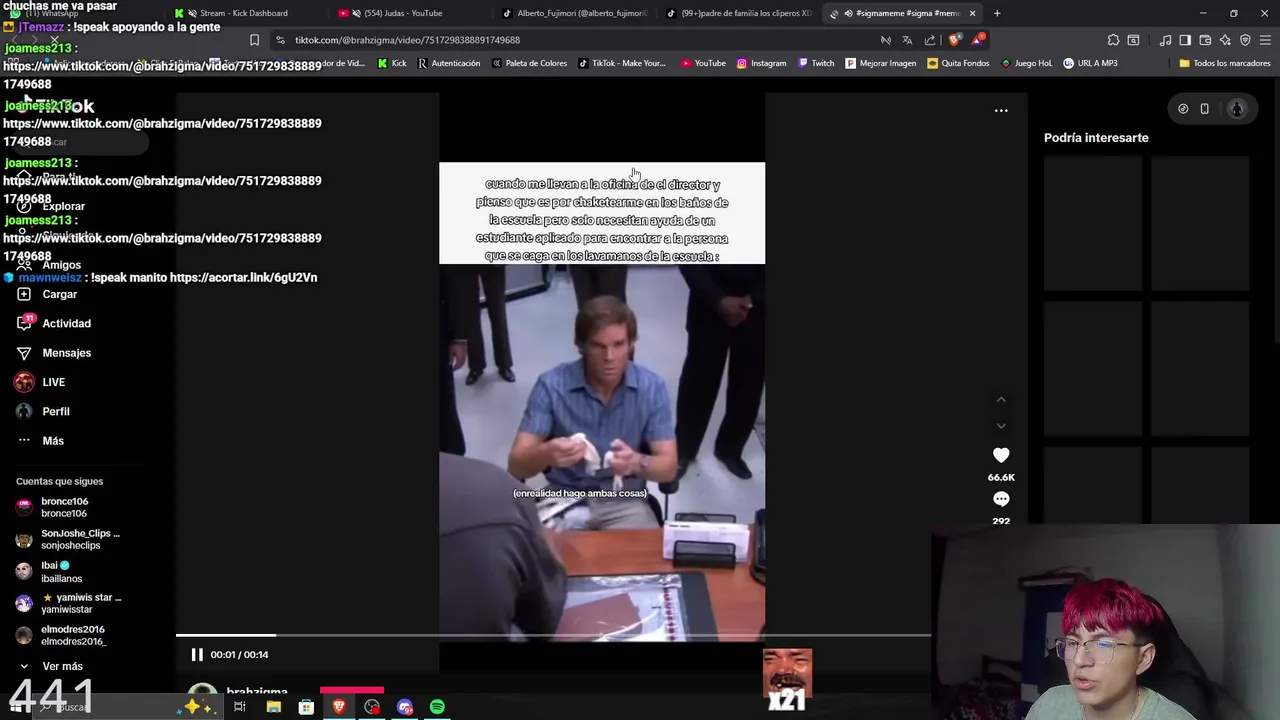Viewport: 1280px width, 720px height.
Task: Open the Mejorar Imagen bookmark
Action: 881,63
